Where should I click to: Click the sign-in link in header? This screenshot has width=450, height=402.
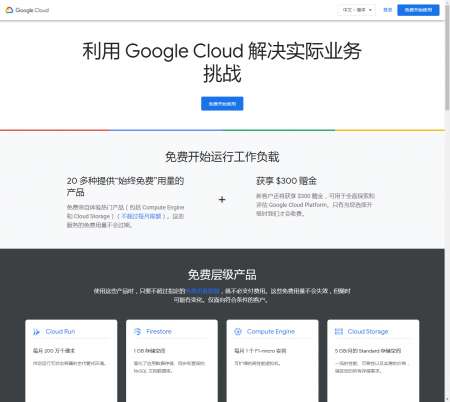pos(387,10)
